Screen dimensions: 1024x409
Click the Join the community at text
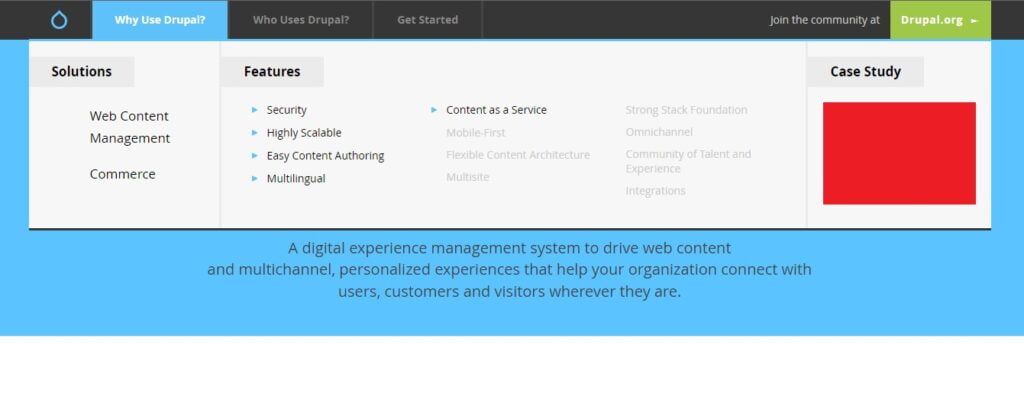coord(824,20)
